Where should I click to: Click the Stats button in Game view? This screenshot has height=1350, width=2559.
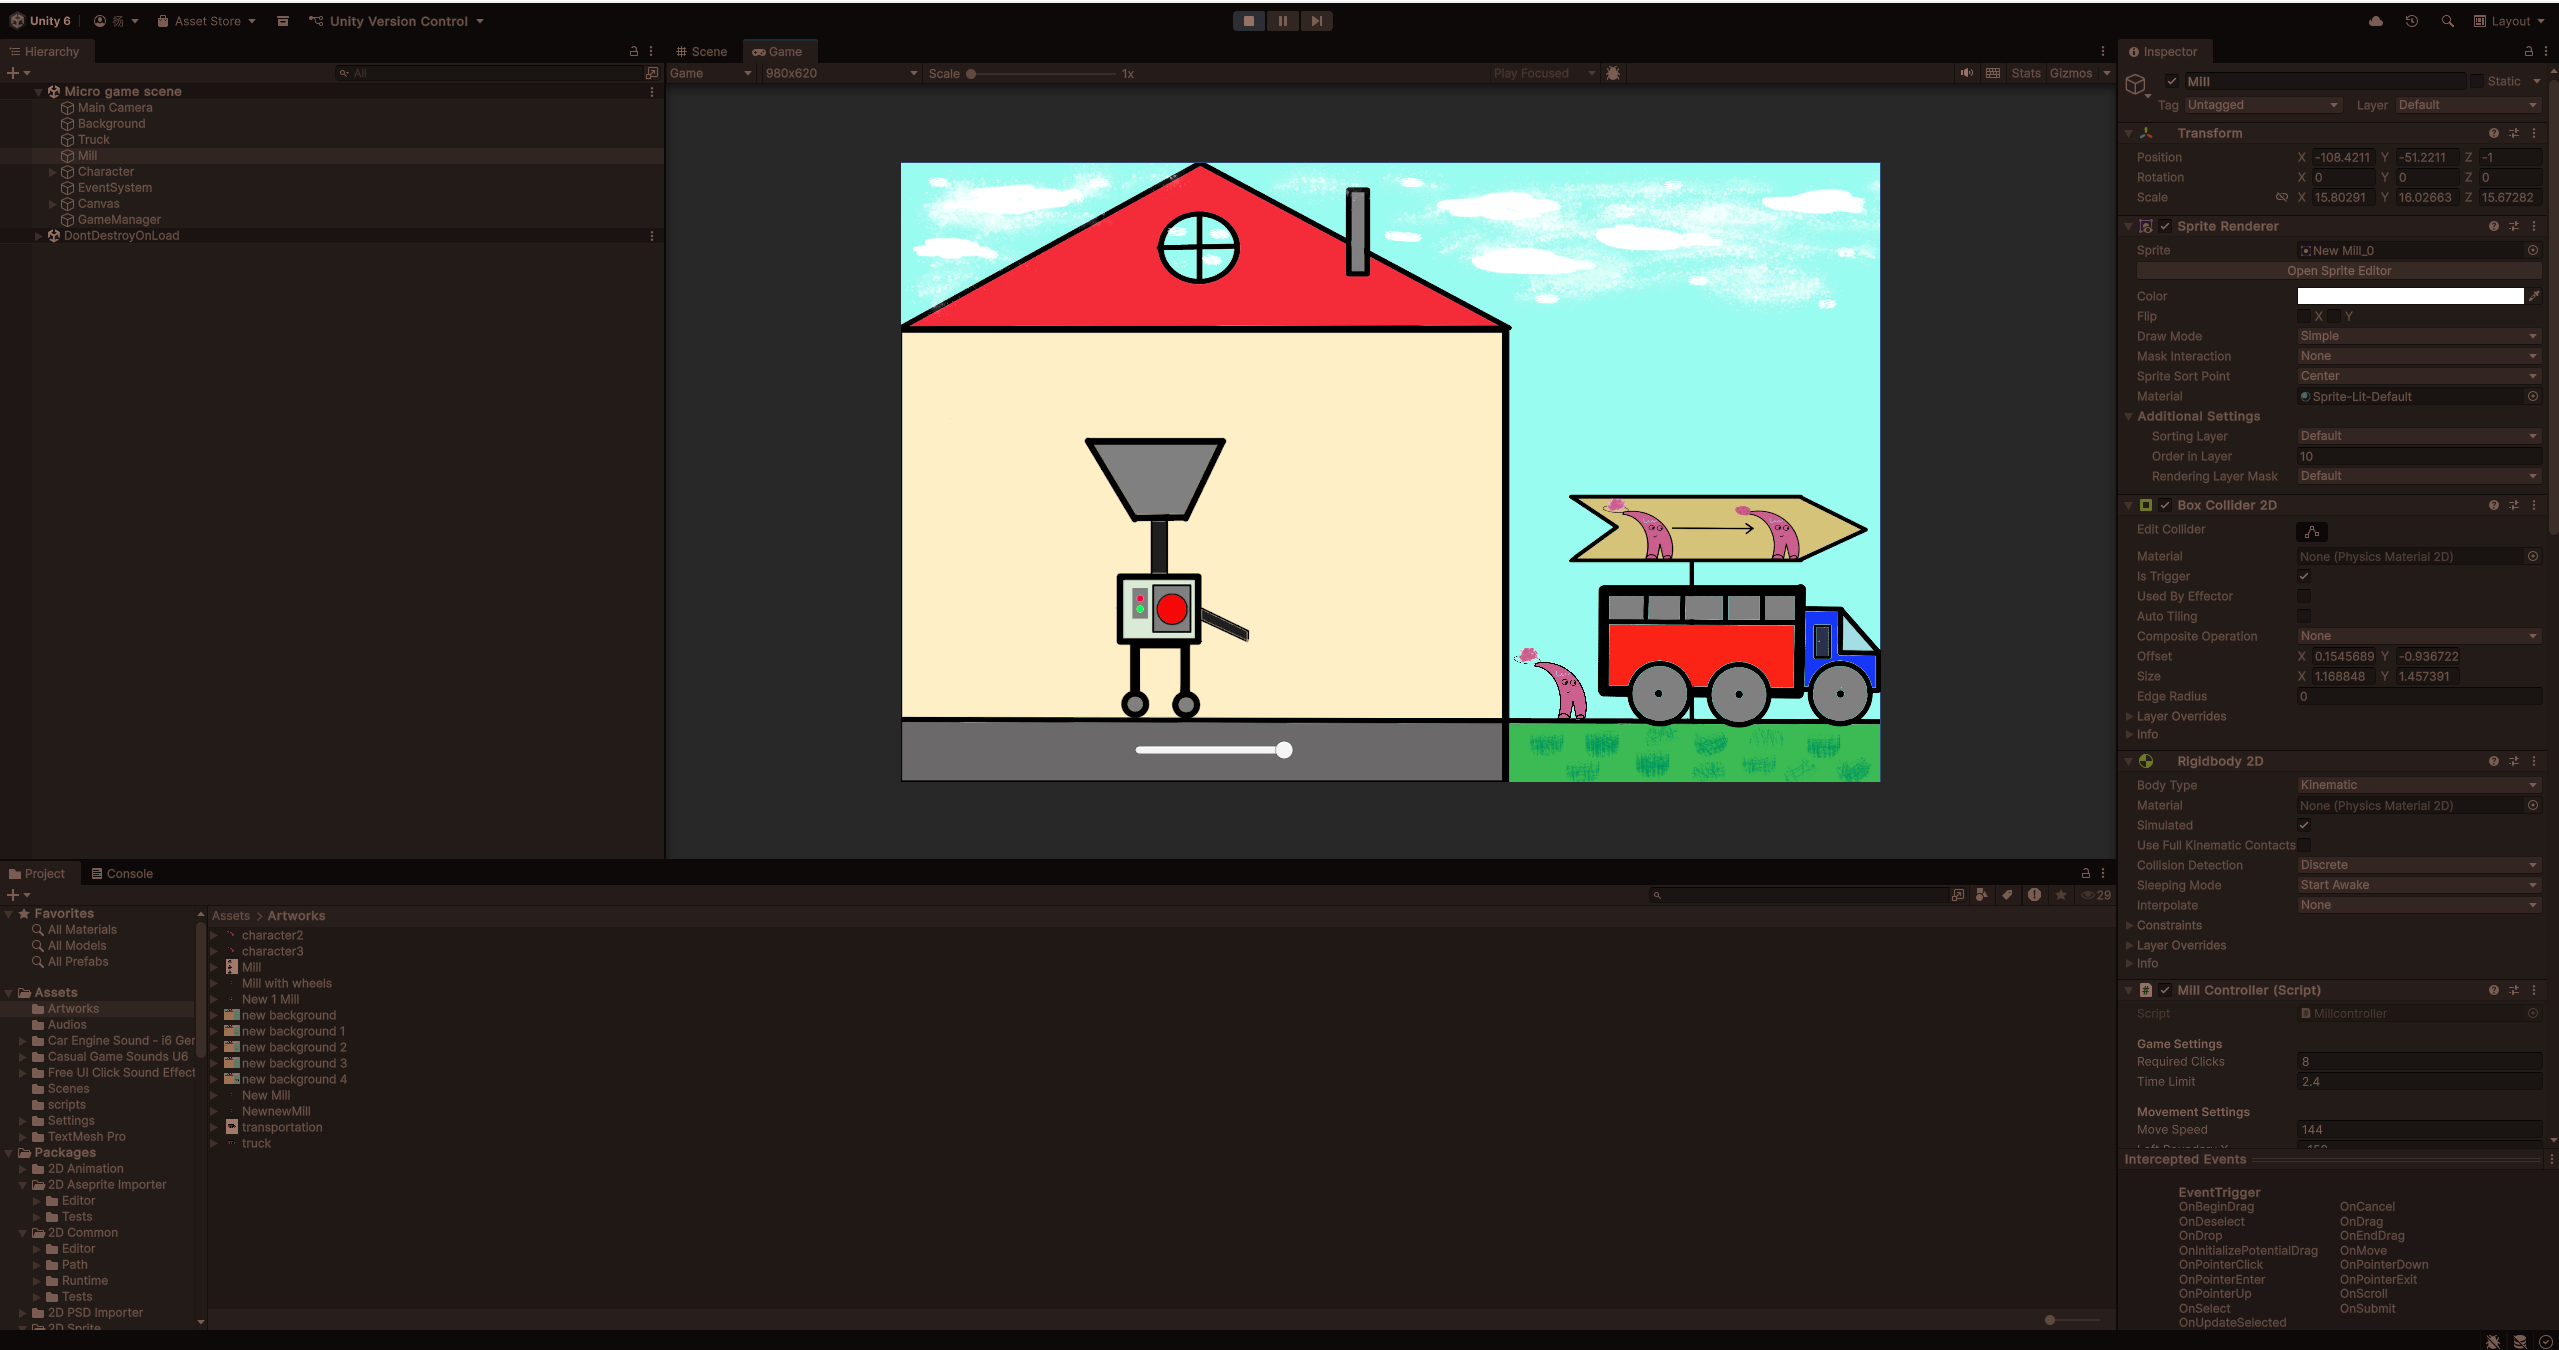2025,73
